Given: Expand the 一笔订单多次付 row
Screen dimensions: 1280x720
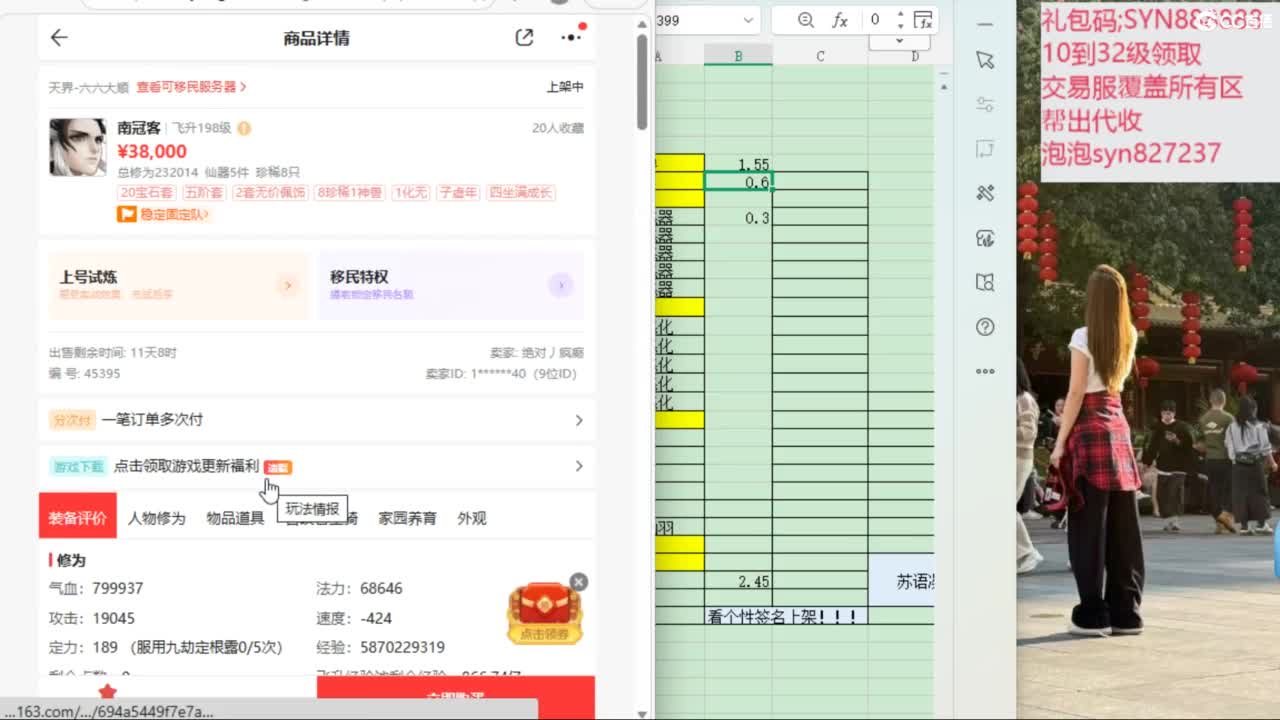Looking at the screenshot, I should 316,420.
